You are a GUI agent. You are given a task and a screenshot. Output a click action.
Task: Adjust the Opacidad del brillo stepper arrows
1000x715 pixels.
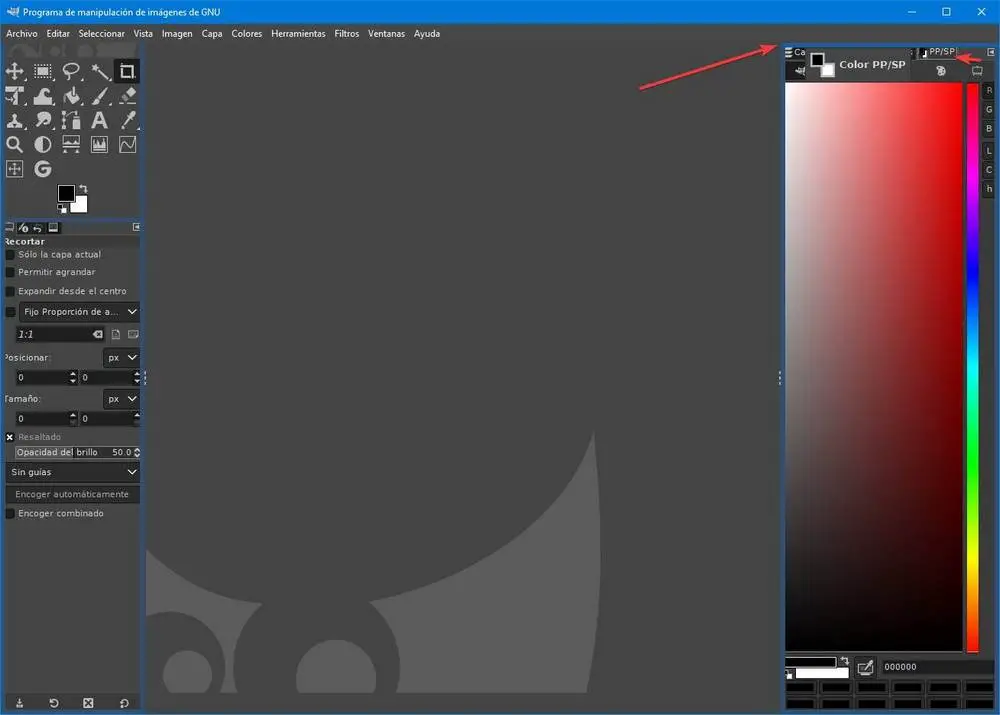[x=136, y=452]
